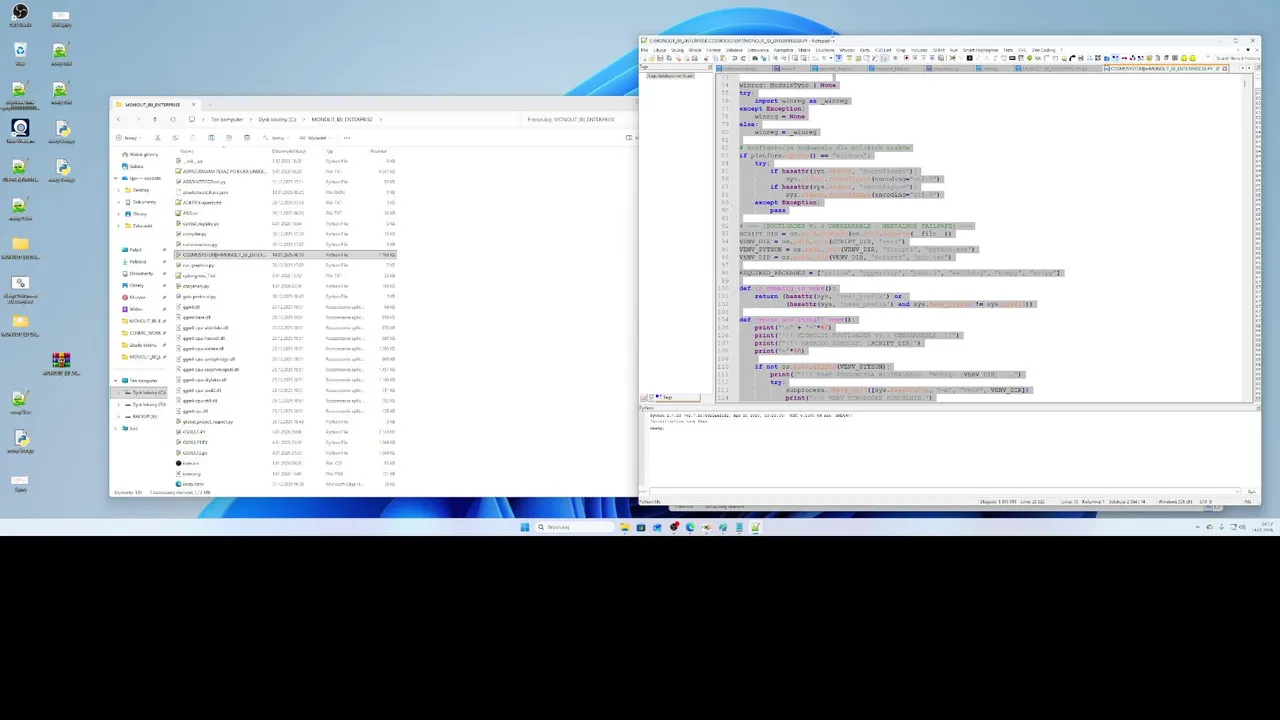Image resolution: width=1280 pixels, height=720 pixels.
Task: Expand the Desktop folder in the sidebar
Action: click(120, 190)
